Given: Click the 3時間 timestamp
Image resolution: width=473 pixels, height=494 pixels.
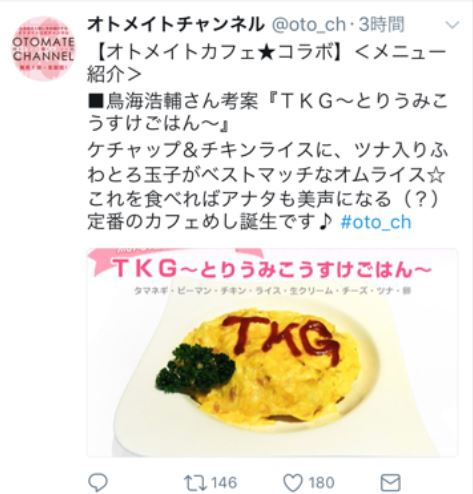Looking at the screenshot, I should click(x=382, y=25).
